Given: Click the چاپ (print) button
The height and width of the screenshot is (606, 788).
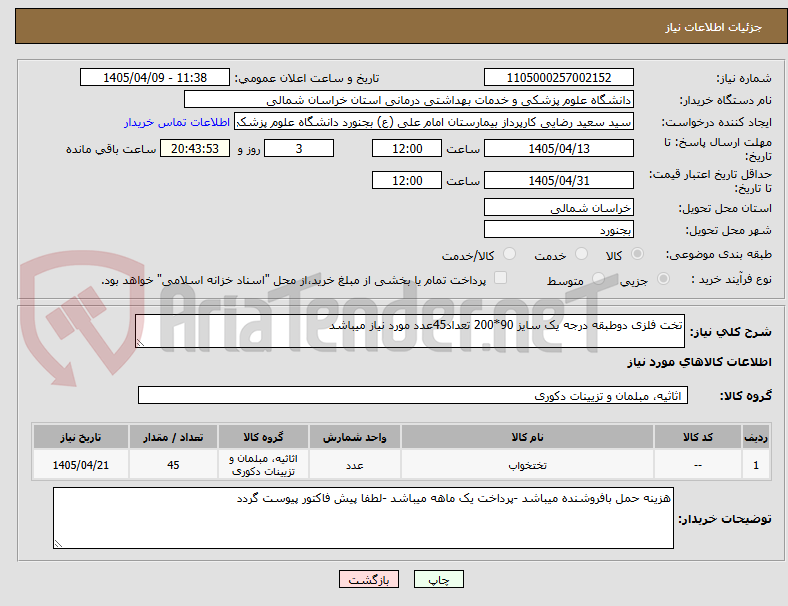Looking at the screenshot, I should click(438, 579).
